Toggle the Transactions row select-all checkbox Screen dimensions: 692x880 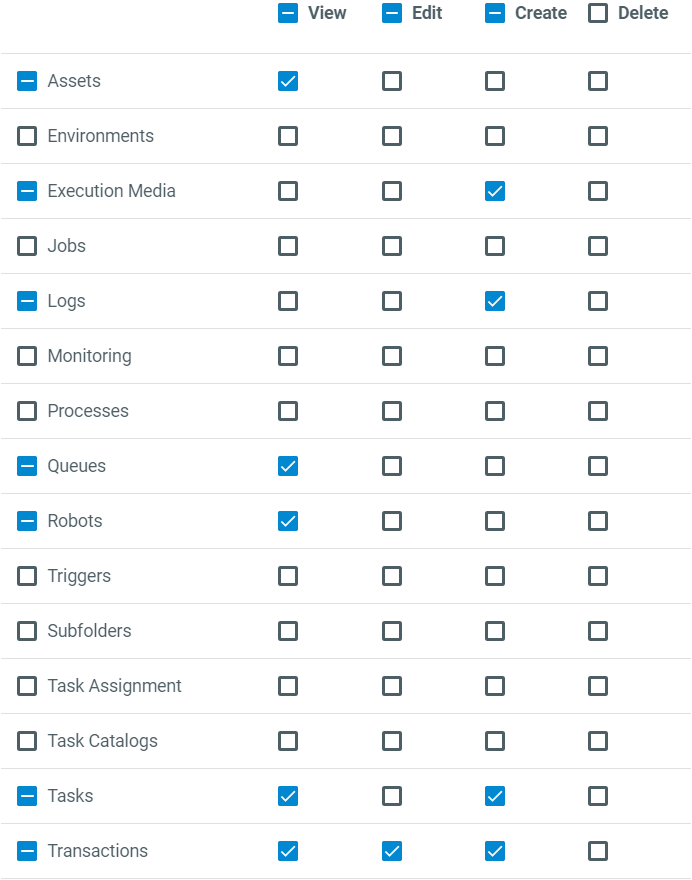pos(27,851)
